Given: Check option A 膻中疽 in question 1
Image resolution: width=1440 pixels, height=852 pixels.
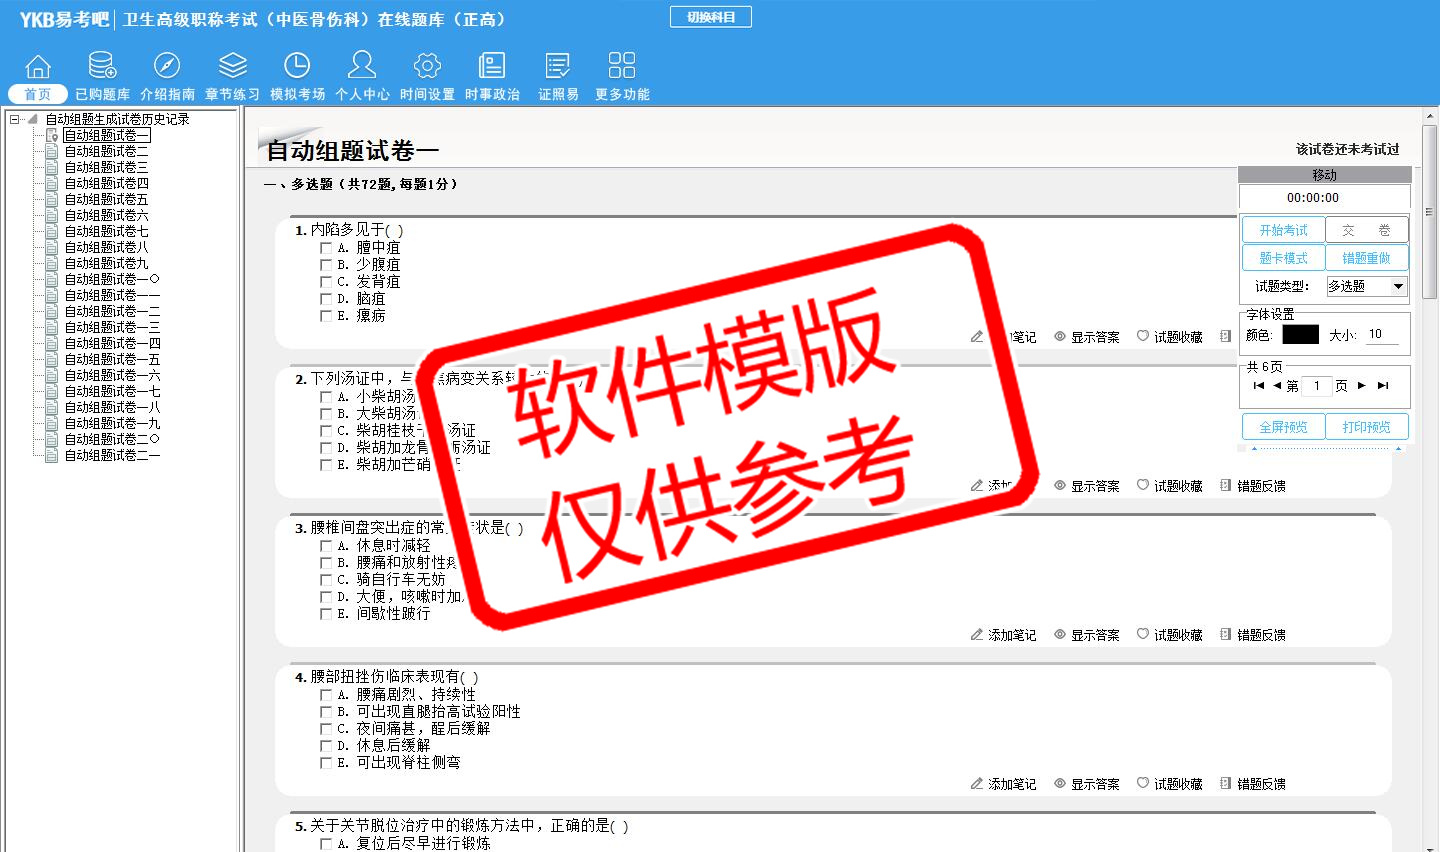Looking at the screenshot, I should (326, 248).
